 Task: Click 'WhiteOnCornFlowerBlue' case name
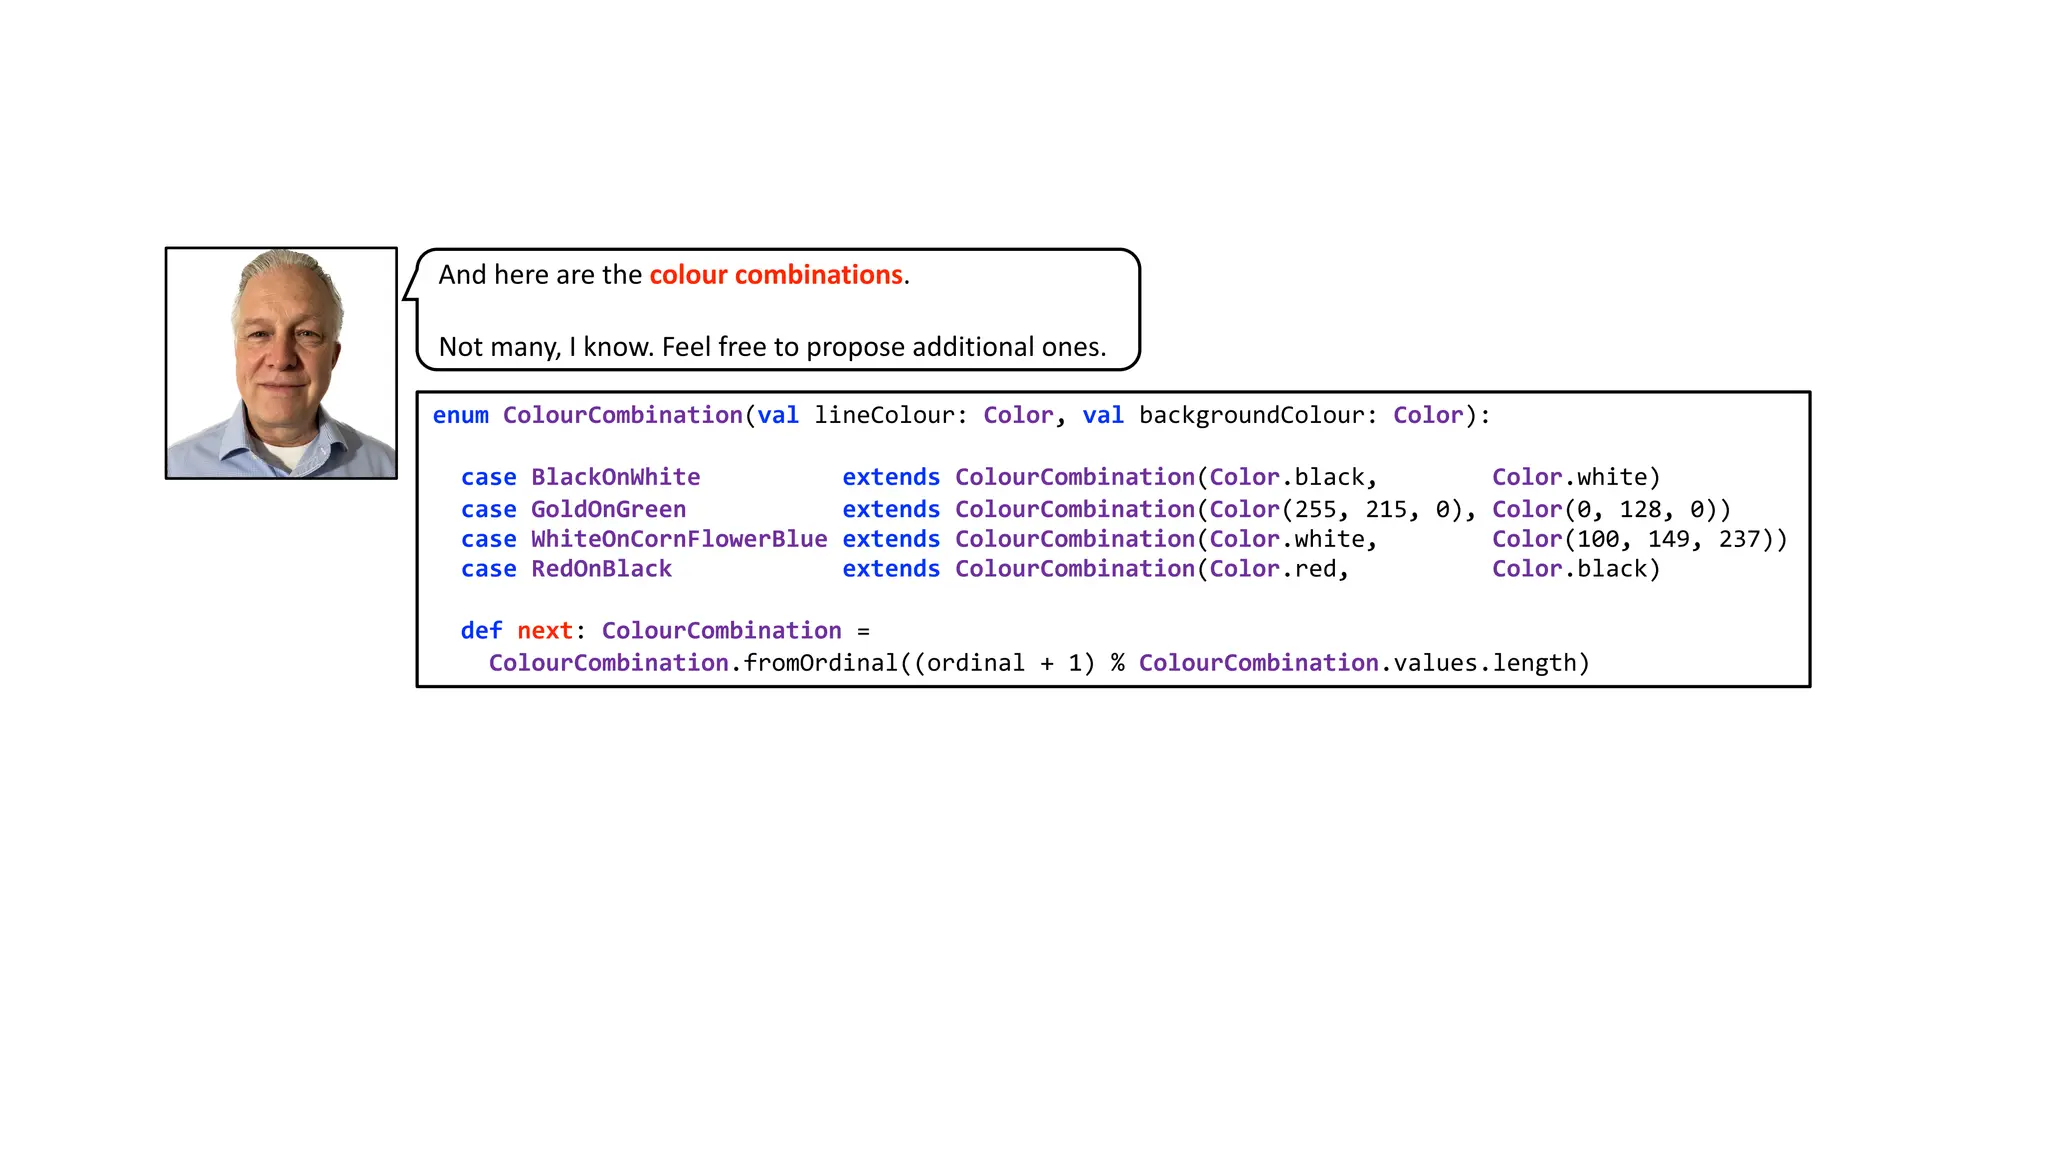tap(679, 540)
